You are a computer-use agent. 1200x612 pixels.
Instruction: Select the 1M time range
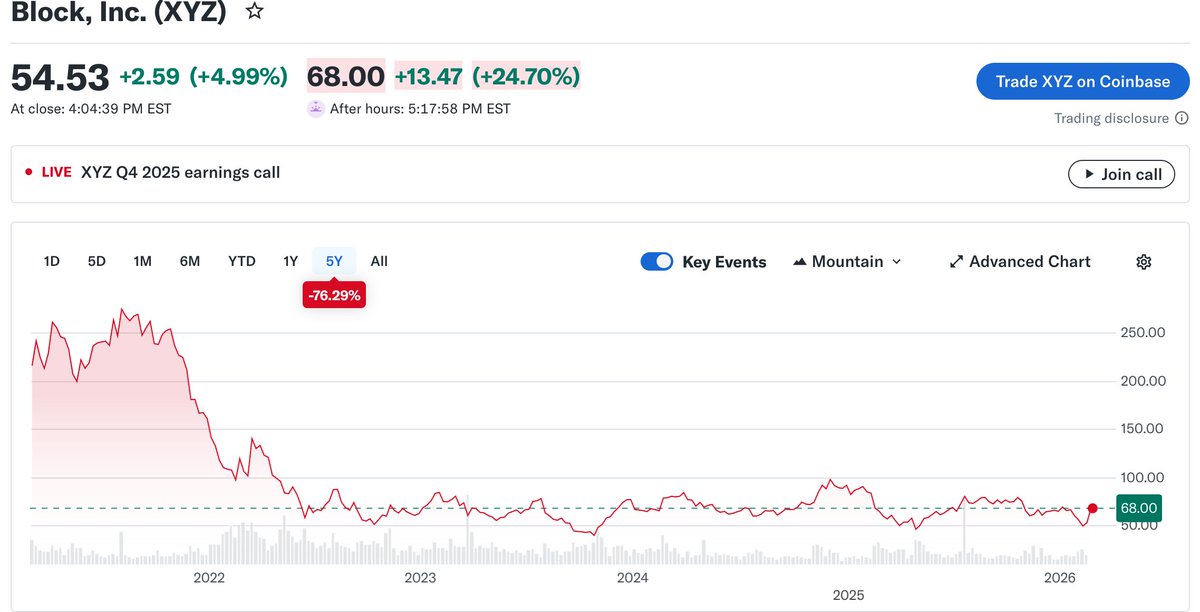click(143, 261)
